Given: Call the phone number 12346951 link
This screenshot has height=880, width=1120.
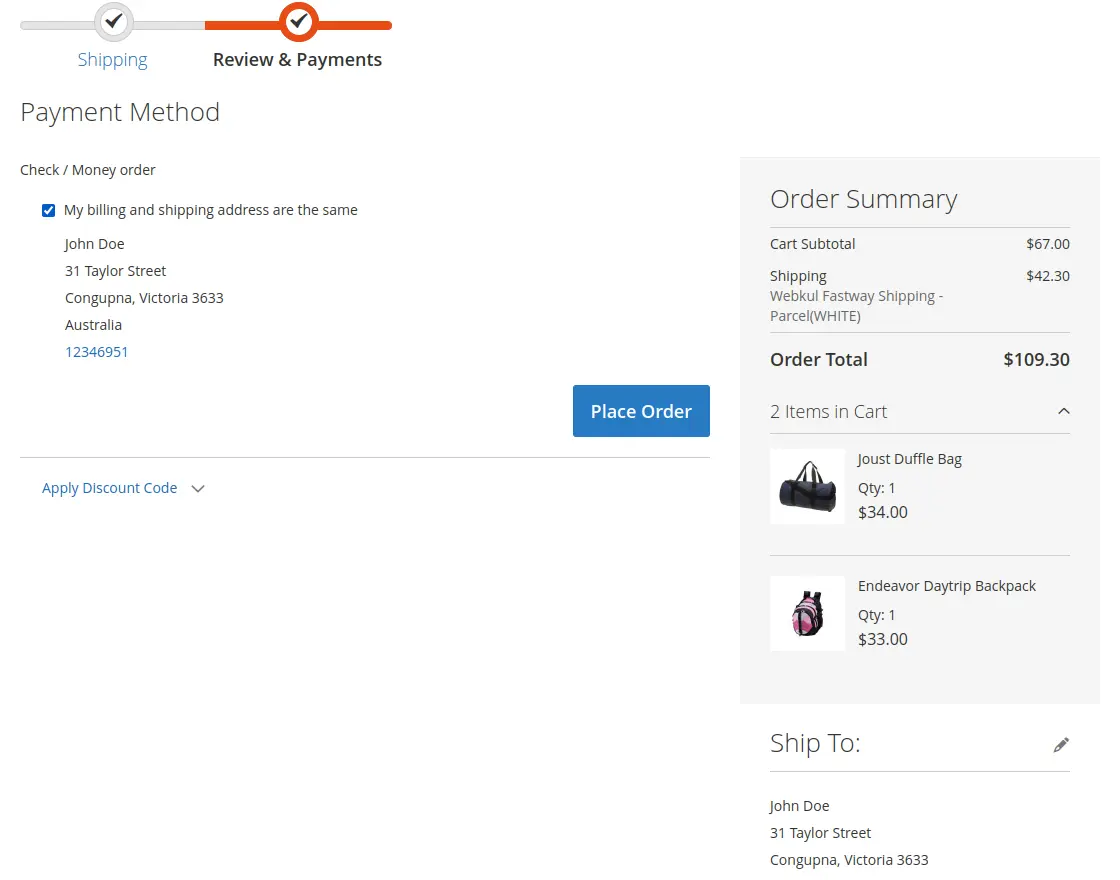Looking at the screenshot, I should pyautogui.click(x=96, y=352).
